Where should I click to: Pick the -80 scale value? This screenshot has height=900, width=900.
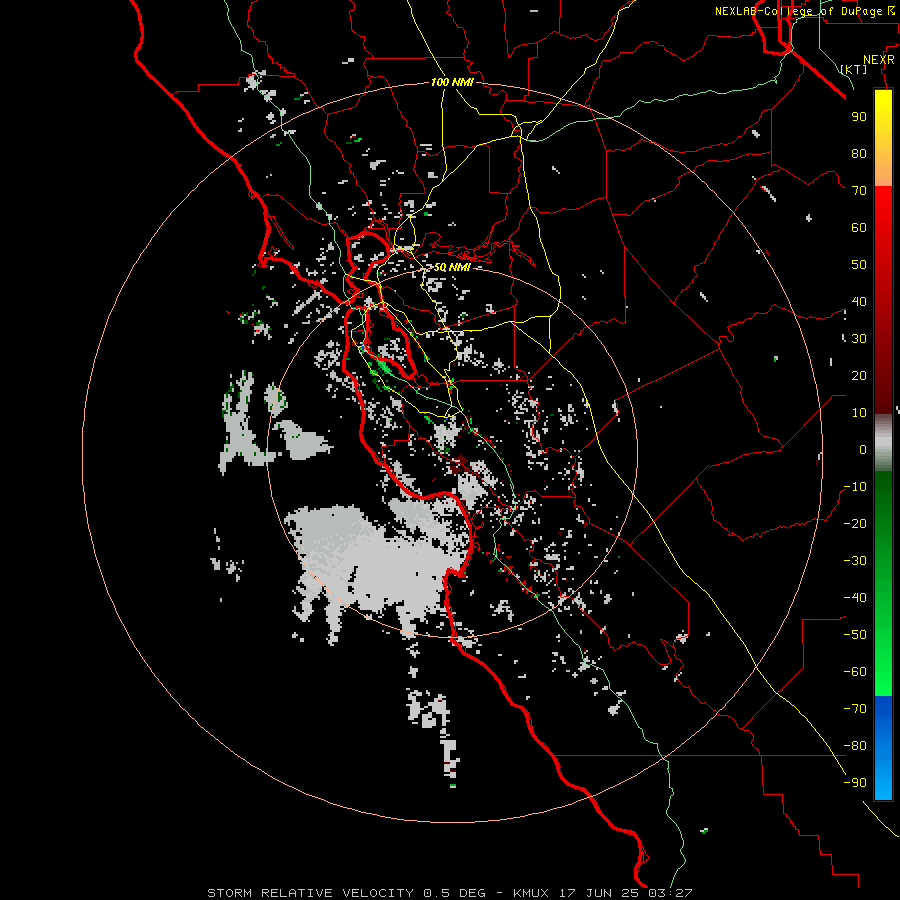(855, 746)
